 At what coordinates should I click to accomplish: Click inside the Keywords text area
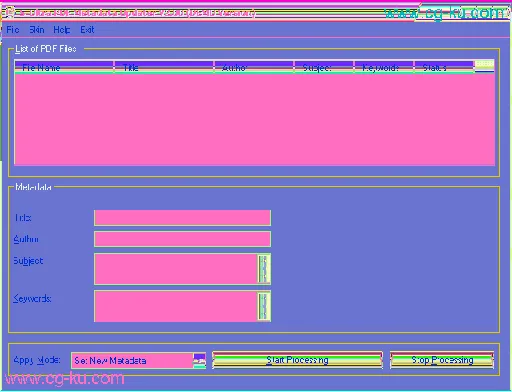pos(176,306)
